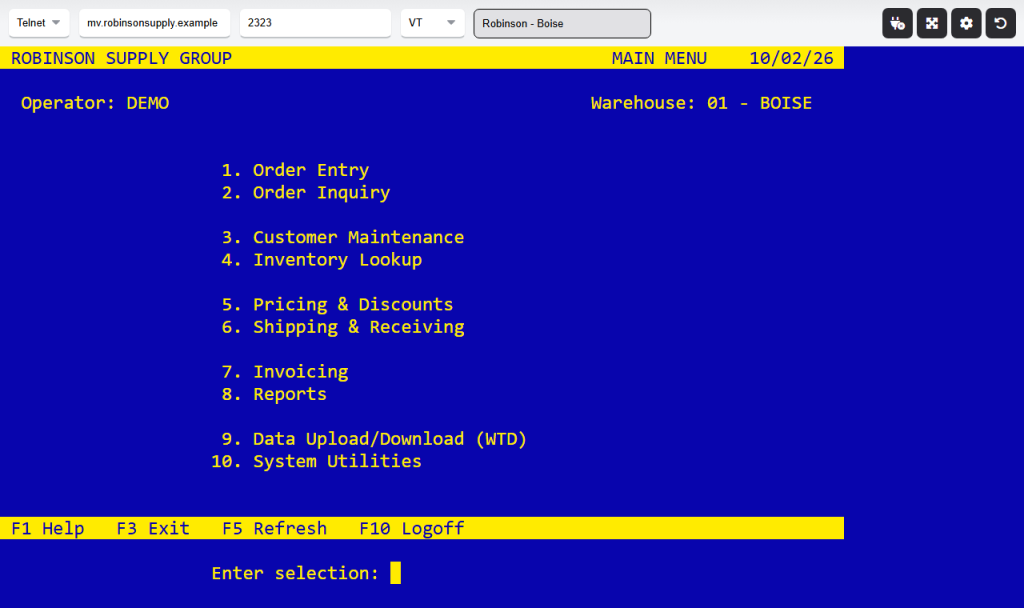Click the date 10/02/26 in header
1024x608 pixels.
(791, 58)
